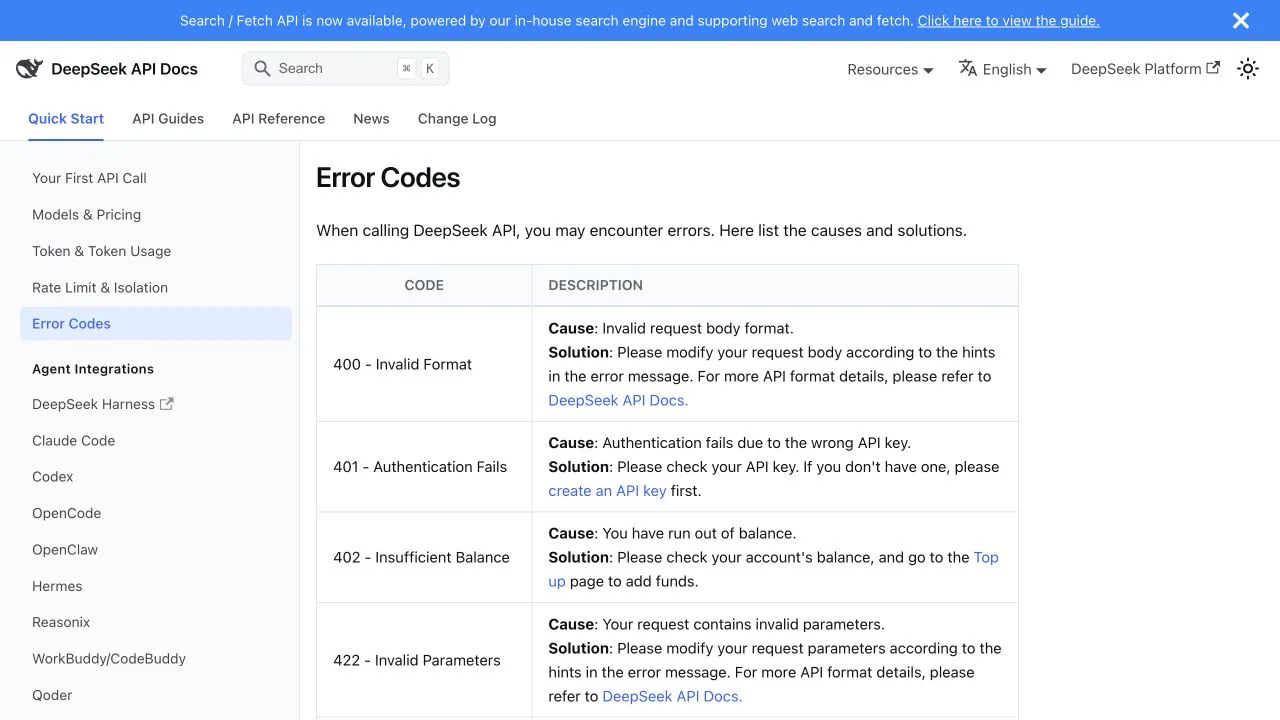Open the Change Log tab

pyautogui.click(x=457, y=118)
